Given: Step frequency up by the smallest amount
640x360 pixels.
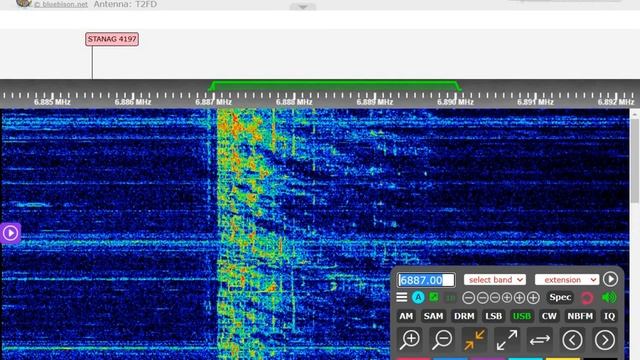Looking at the screenshot, I should coord(507,298).
